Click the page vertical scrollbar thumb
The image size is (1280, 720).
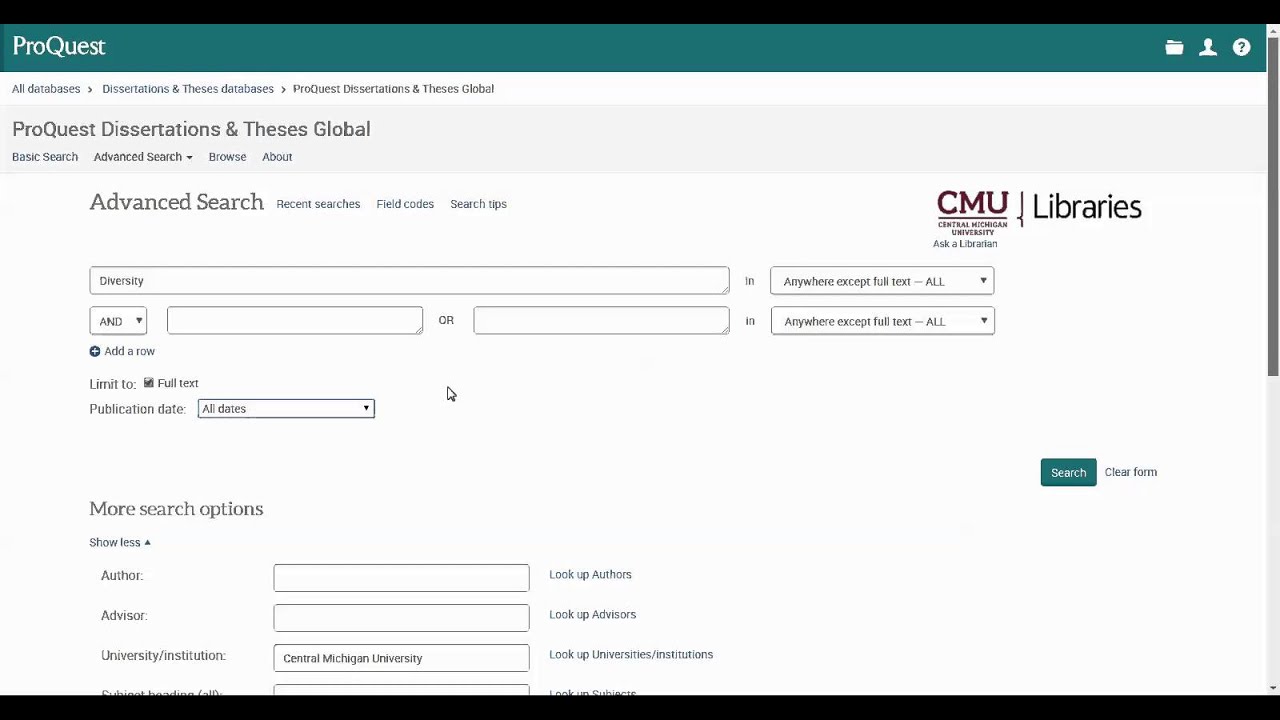[x=1273, y=206]
